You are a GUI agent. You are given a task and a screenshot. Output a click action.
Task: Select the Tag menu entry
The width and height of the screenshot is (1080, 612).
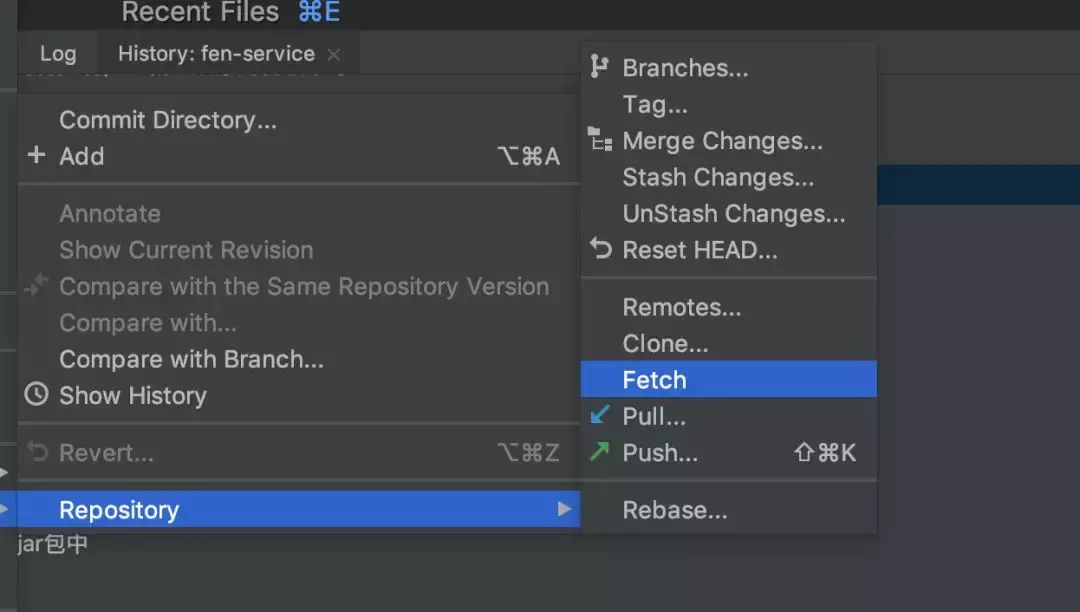click(655, 104)
